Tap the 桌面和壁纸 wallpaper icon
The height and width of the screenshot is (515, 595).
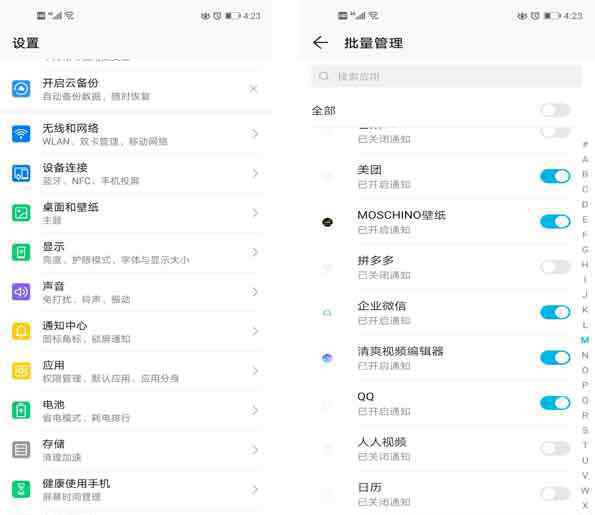pos(21,213)
